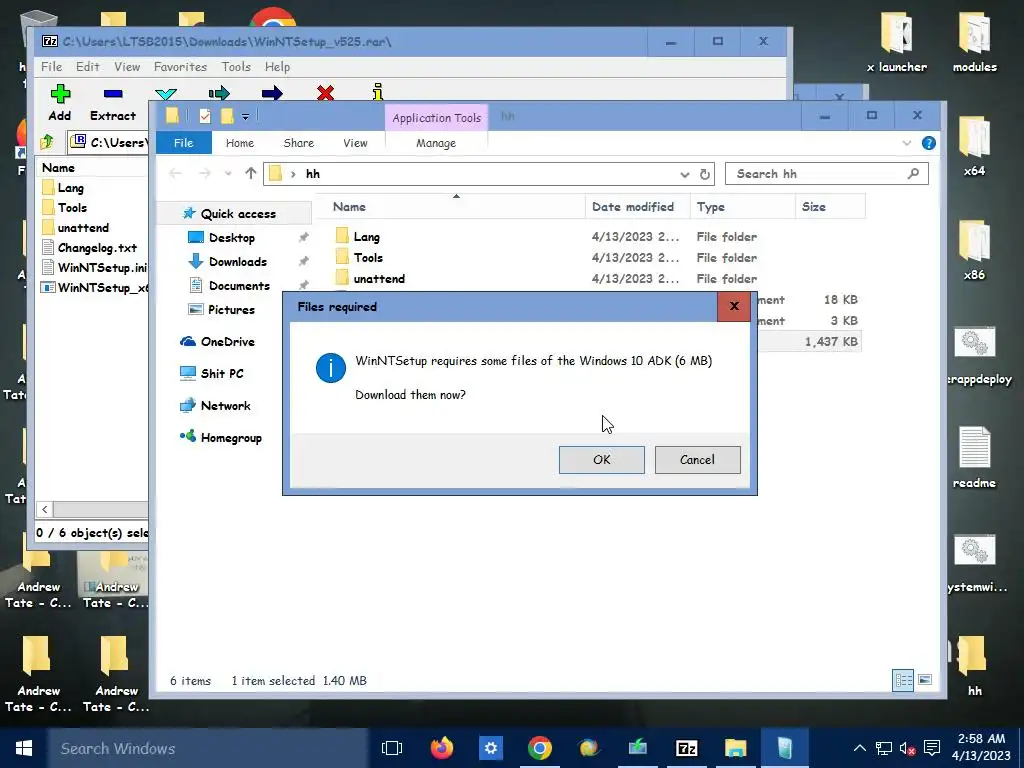Open the Help menu in 7-Zip
This screenshot has height=768, width=1024.
277,67
